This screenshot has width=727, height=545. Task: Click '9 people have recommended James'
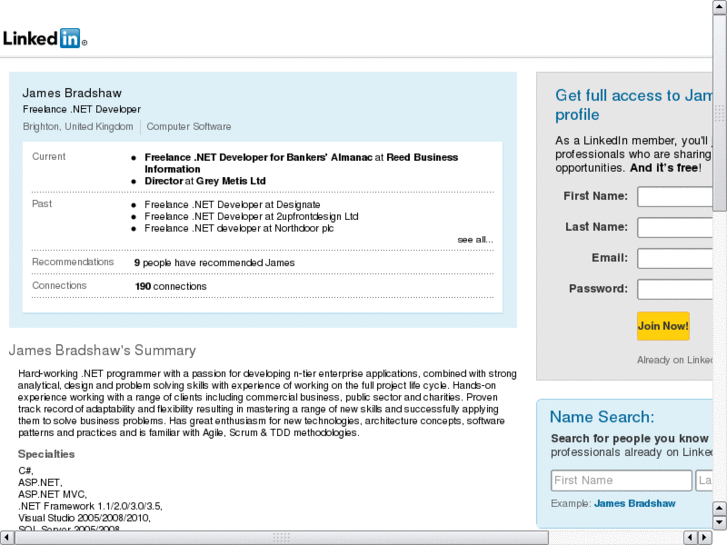coord(214,263)
